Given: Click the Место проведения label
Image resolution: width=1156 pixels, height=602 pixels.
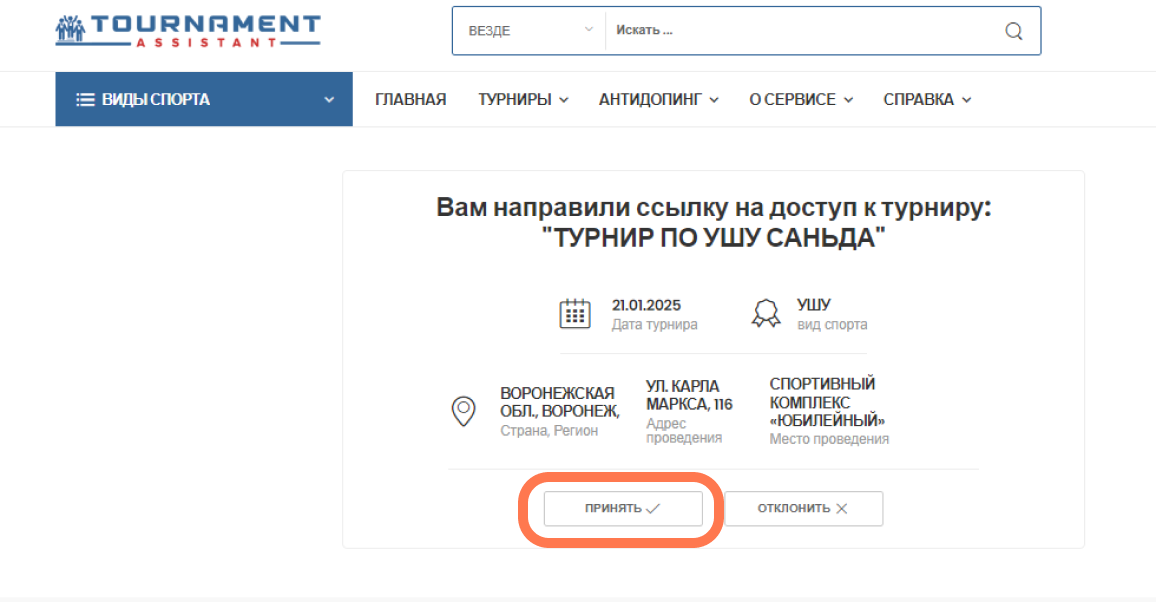Looking at the screenshot, I should [829, 439].
